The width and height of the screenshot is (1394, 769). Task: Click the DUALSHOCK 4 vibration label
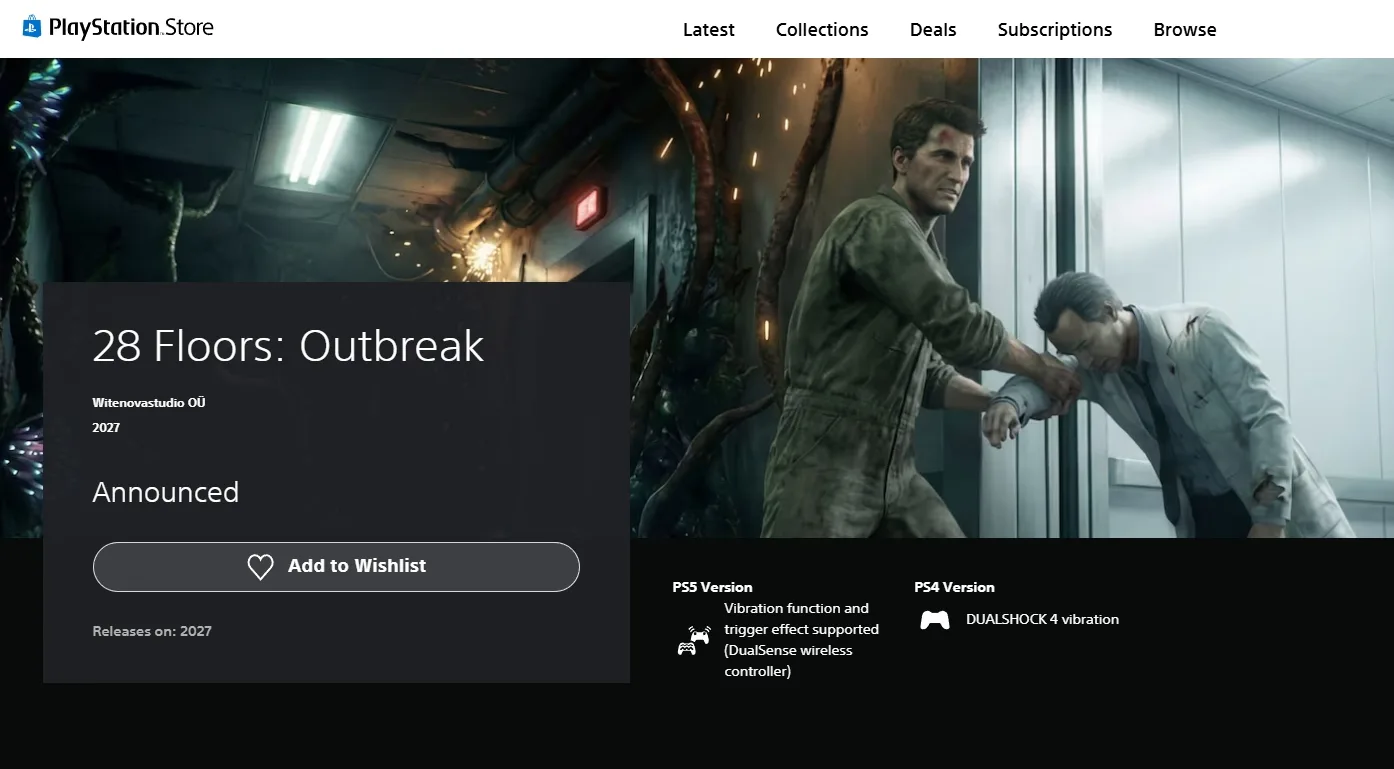coord(1042,619)
